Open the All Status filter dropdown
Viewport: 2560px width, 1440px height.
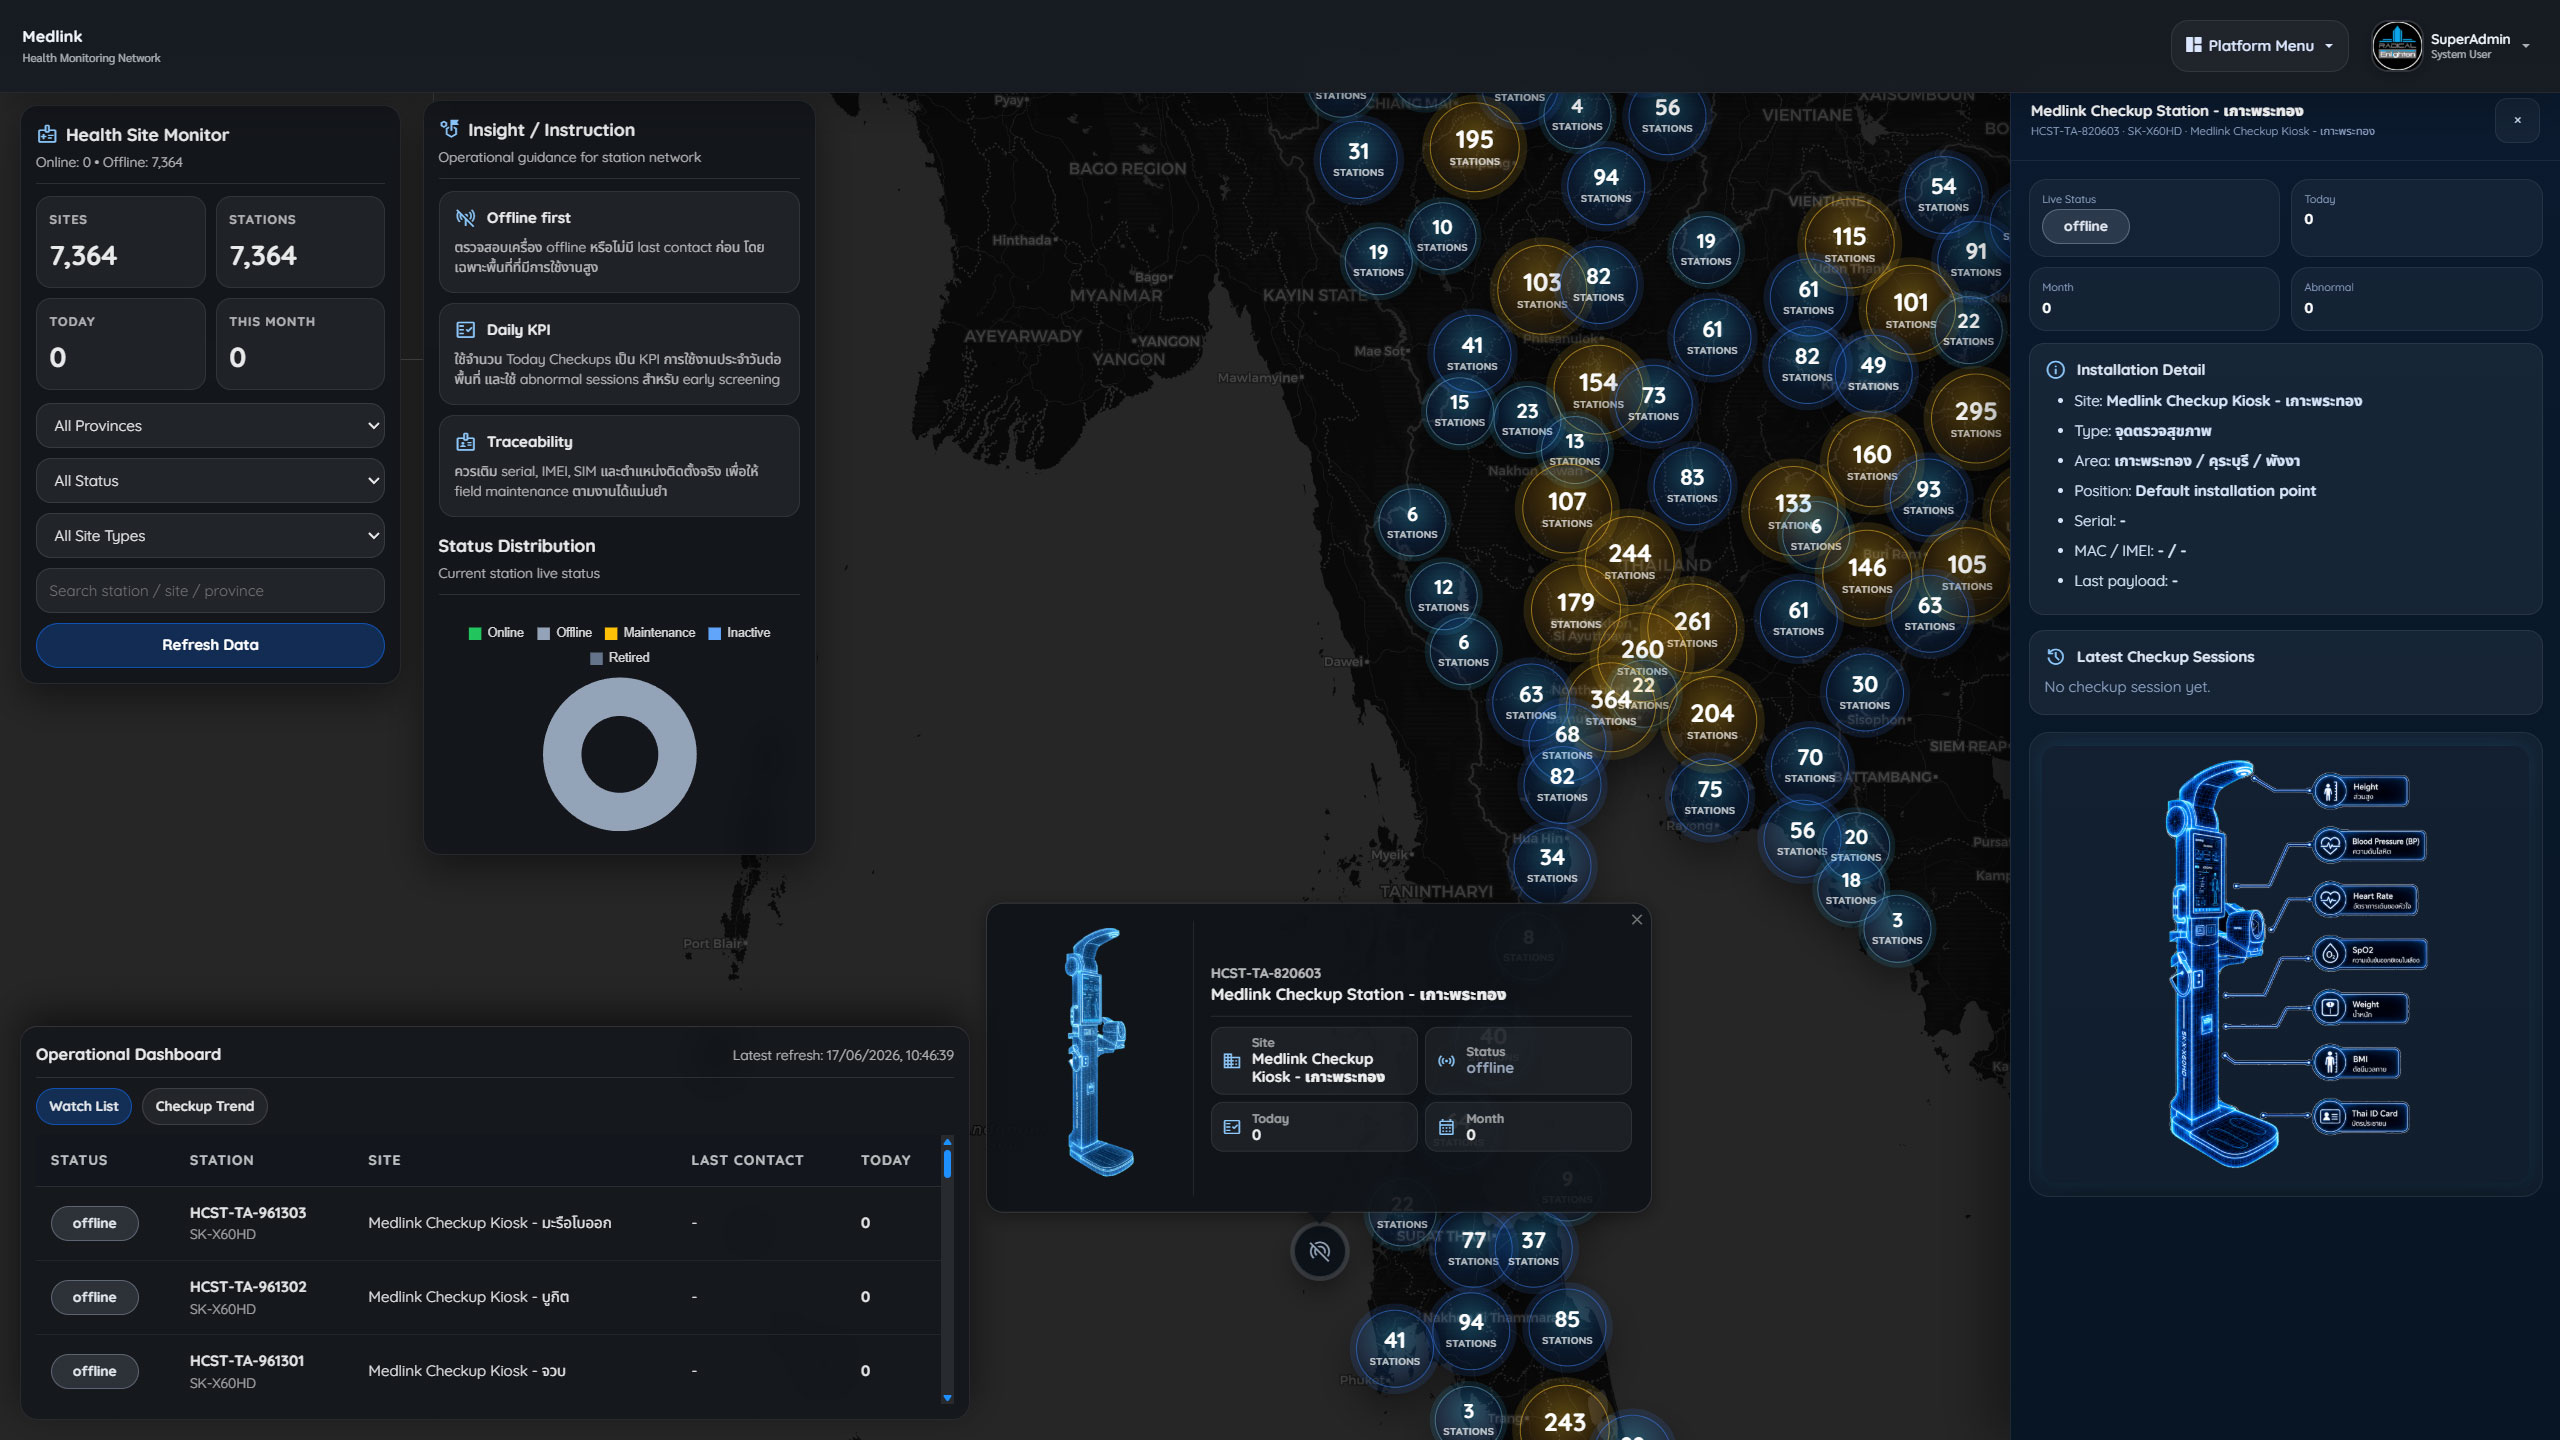pyautogui.click(x=210, y=481)
